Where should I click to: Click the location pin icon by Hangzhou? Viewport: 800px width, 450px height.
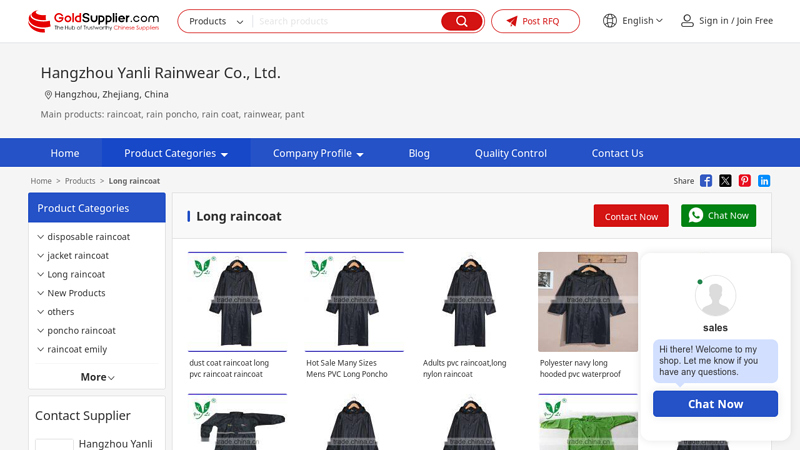point(48,94)
